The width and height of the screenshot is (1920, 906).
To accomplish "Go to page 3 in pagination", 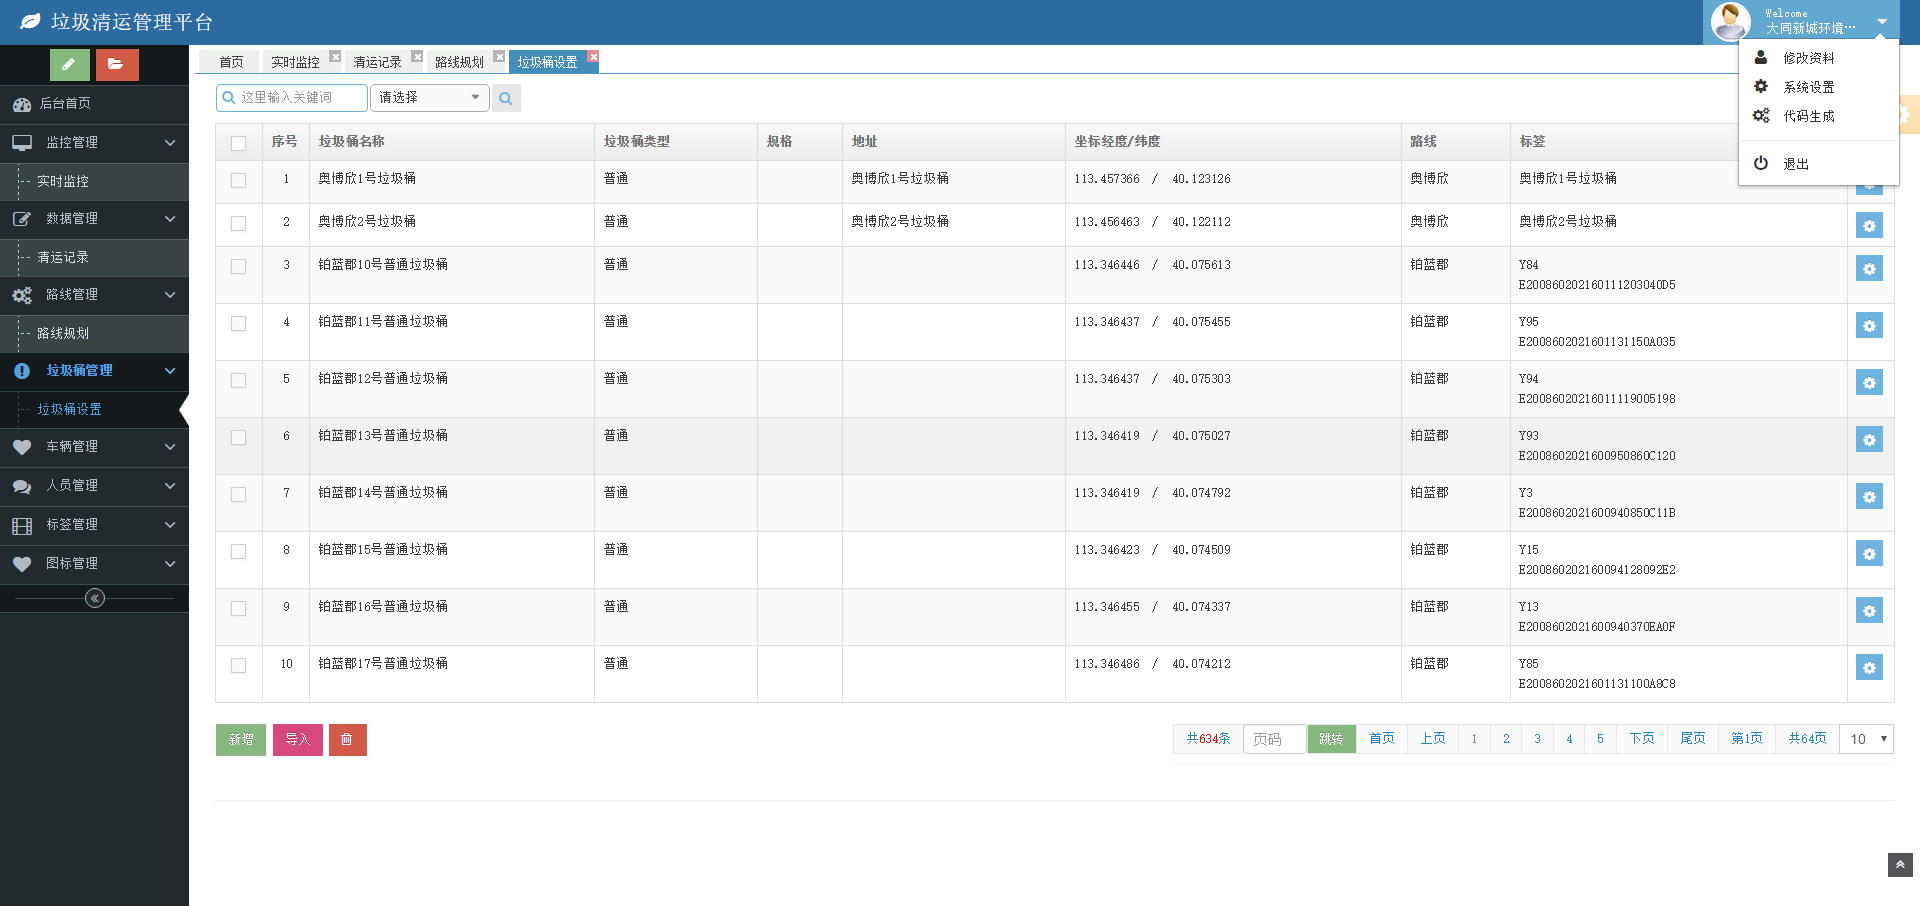I will coord(1537,739).
